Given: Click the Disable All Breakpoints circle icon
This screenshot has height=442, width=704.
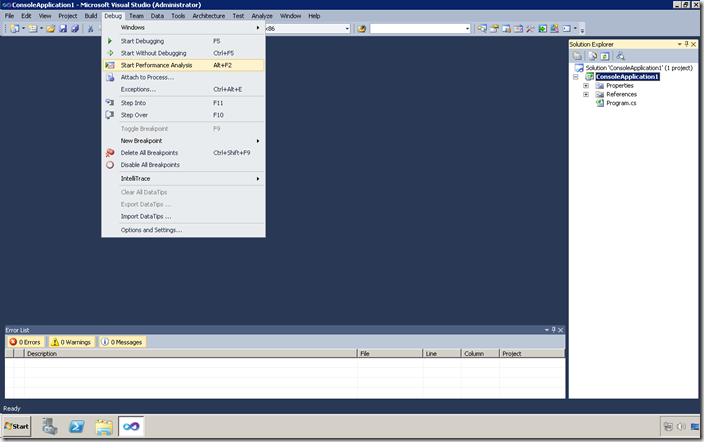Looking at the screenshot, I should 110,165.
